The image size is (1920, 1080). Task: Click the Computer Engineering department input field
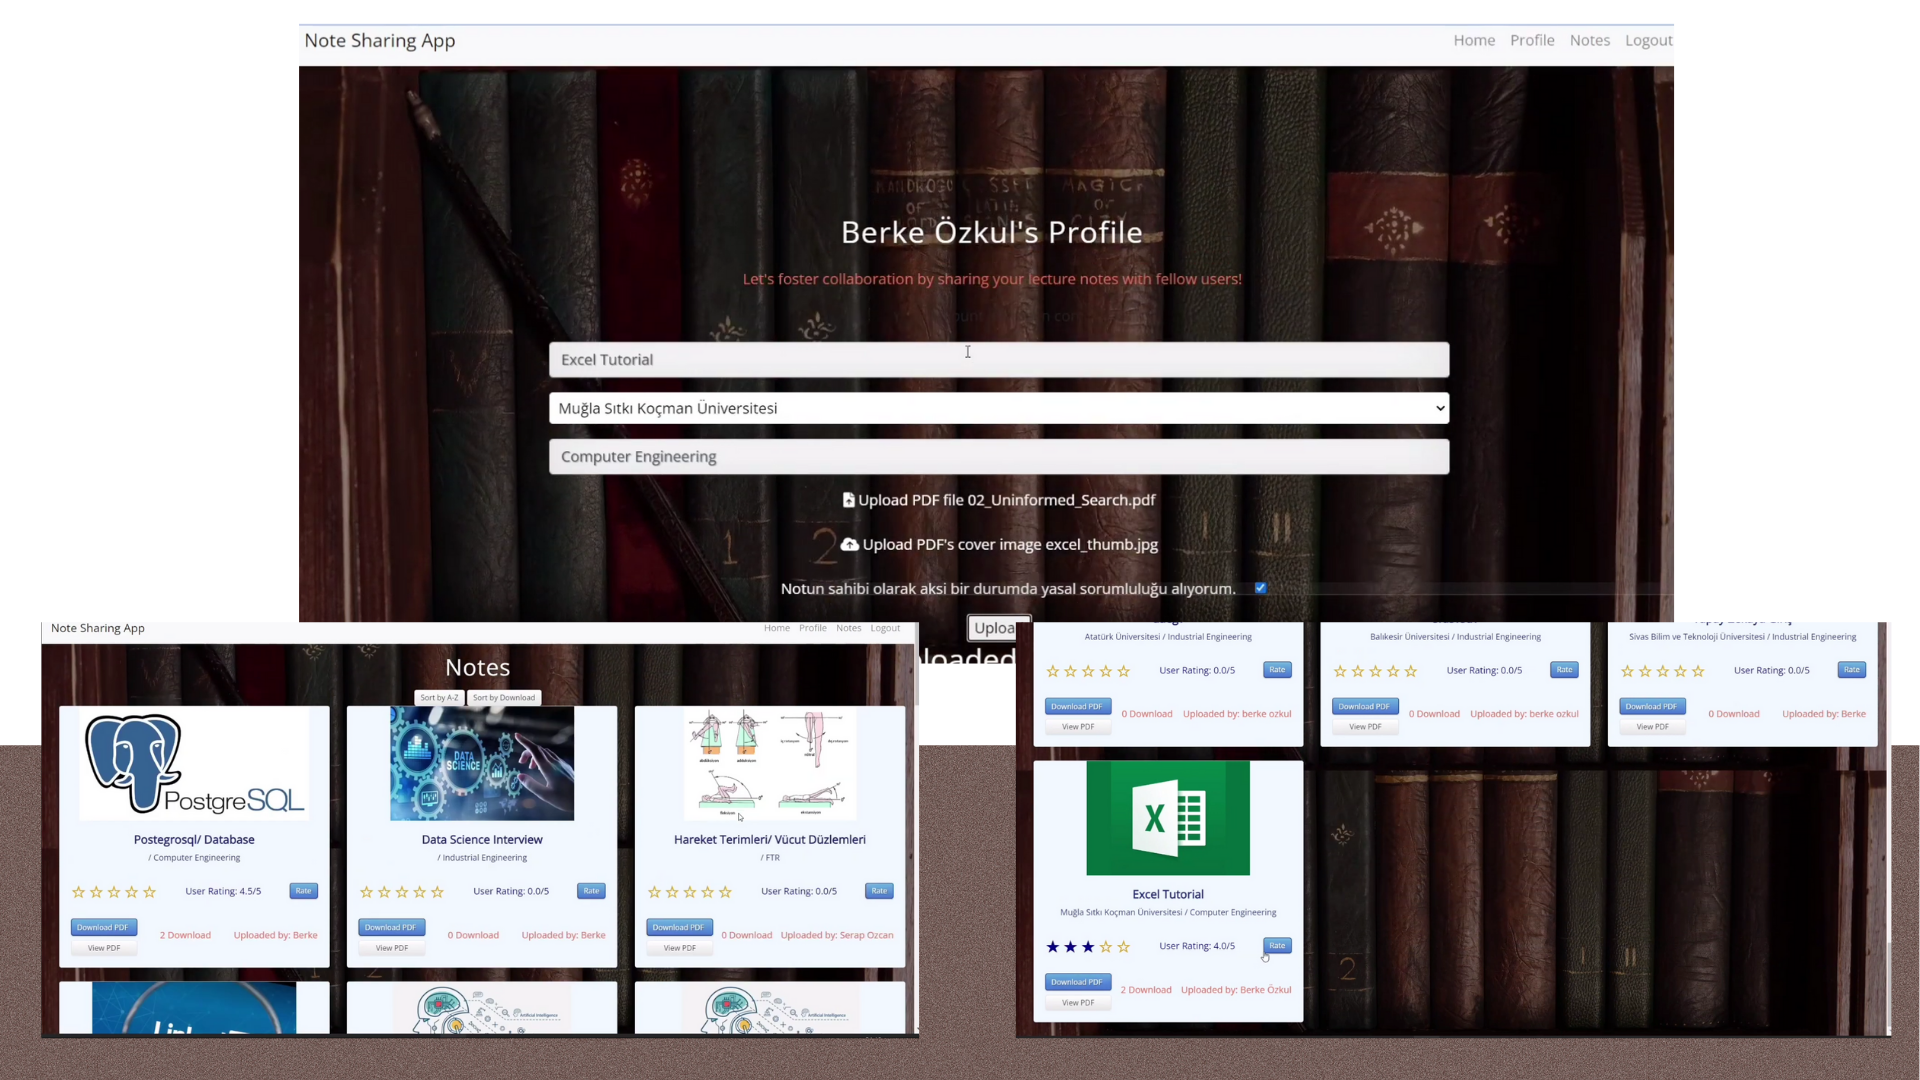(999, 457)
